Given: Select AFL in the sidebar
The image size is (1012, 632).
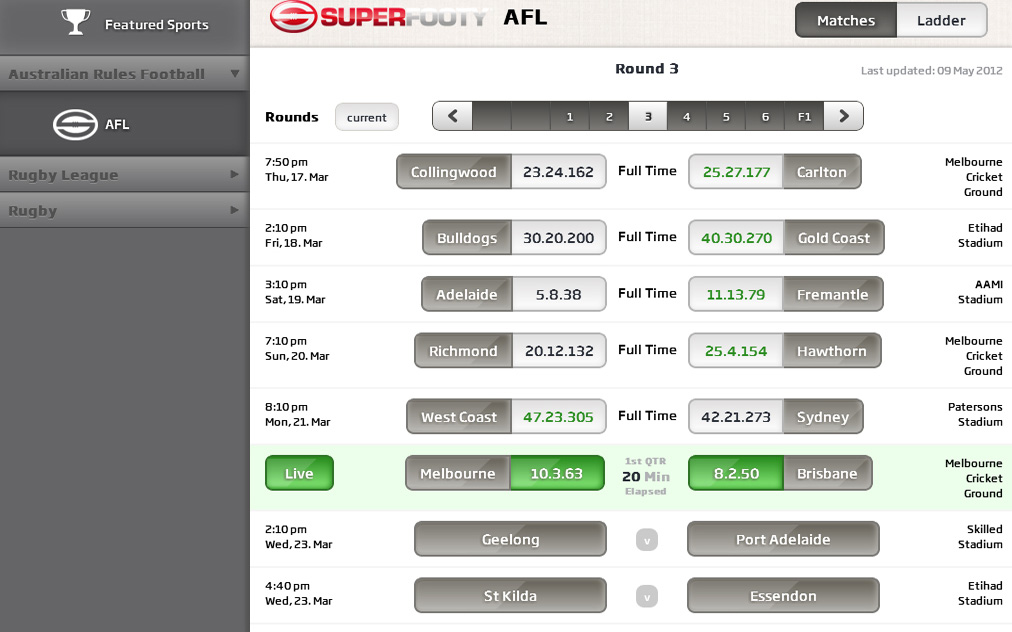Looking at the screenshot, I should (x=125, y=124).
